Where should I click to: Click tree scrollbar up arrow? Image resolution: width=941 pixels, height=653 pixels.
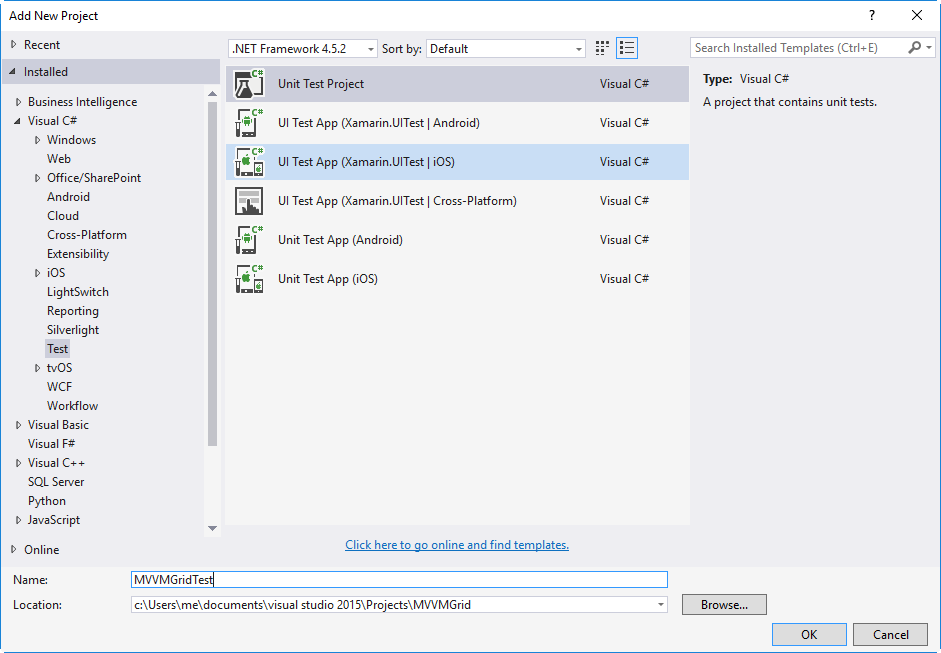click(212, 94)
